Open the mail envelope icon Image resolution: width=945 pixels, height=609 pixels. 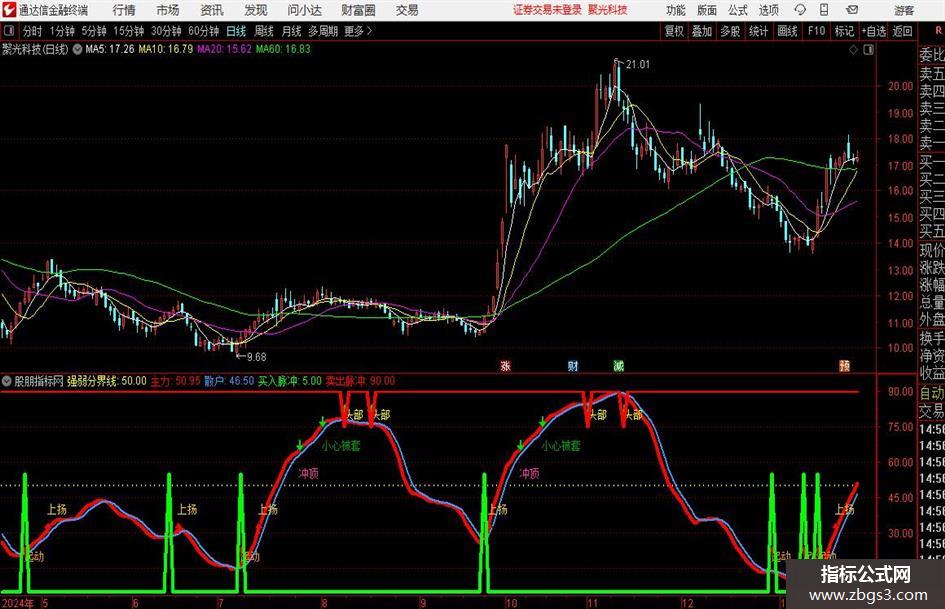click(x=852, y=10)
